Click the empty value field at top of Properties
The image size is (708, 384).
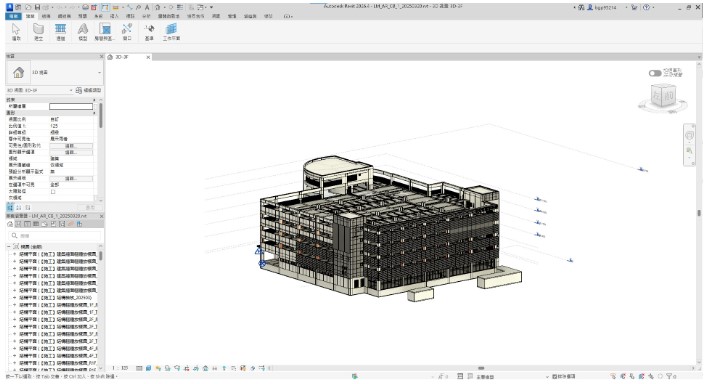click(x=71, y=106)
